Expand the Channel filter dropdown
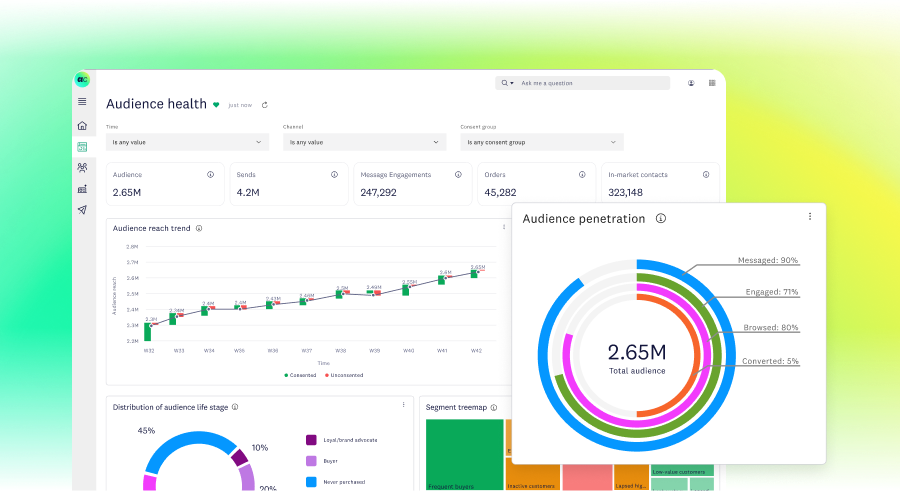 click(364, 142)
